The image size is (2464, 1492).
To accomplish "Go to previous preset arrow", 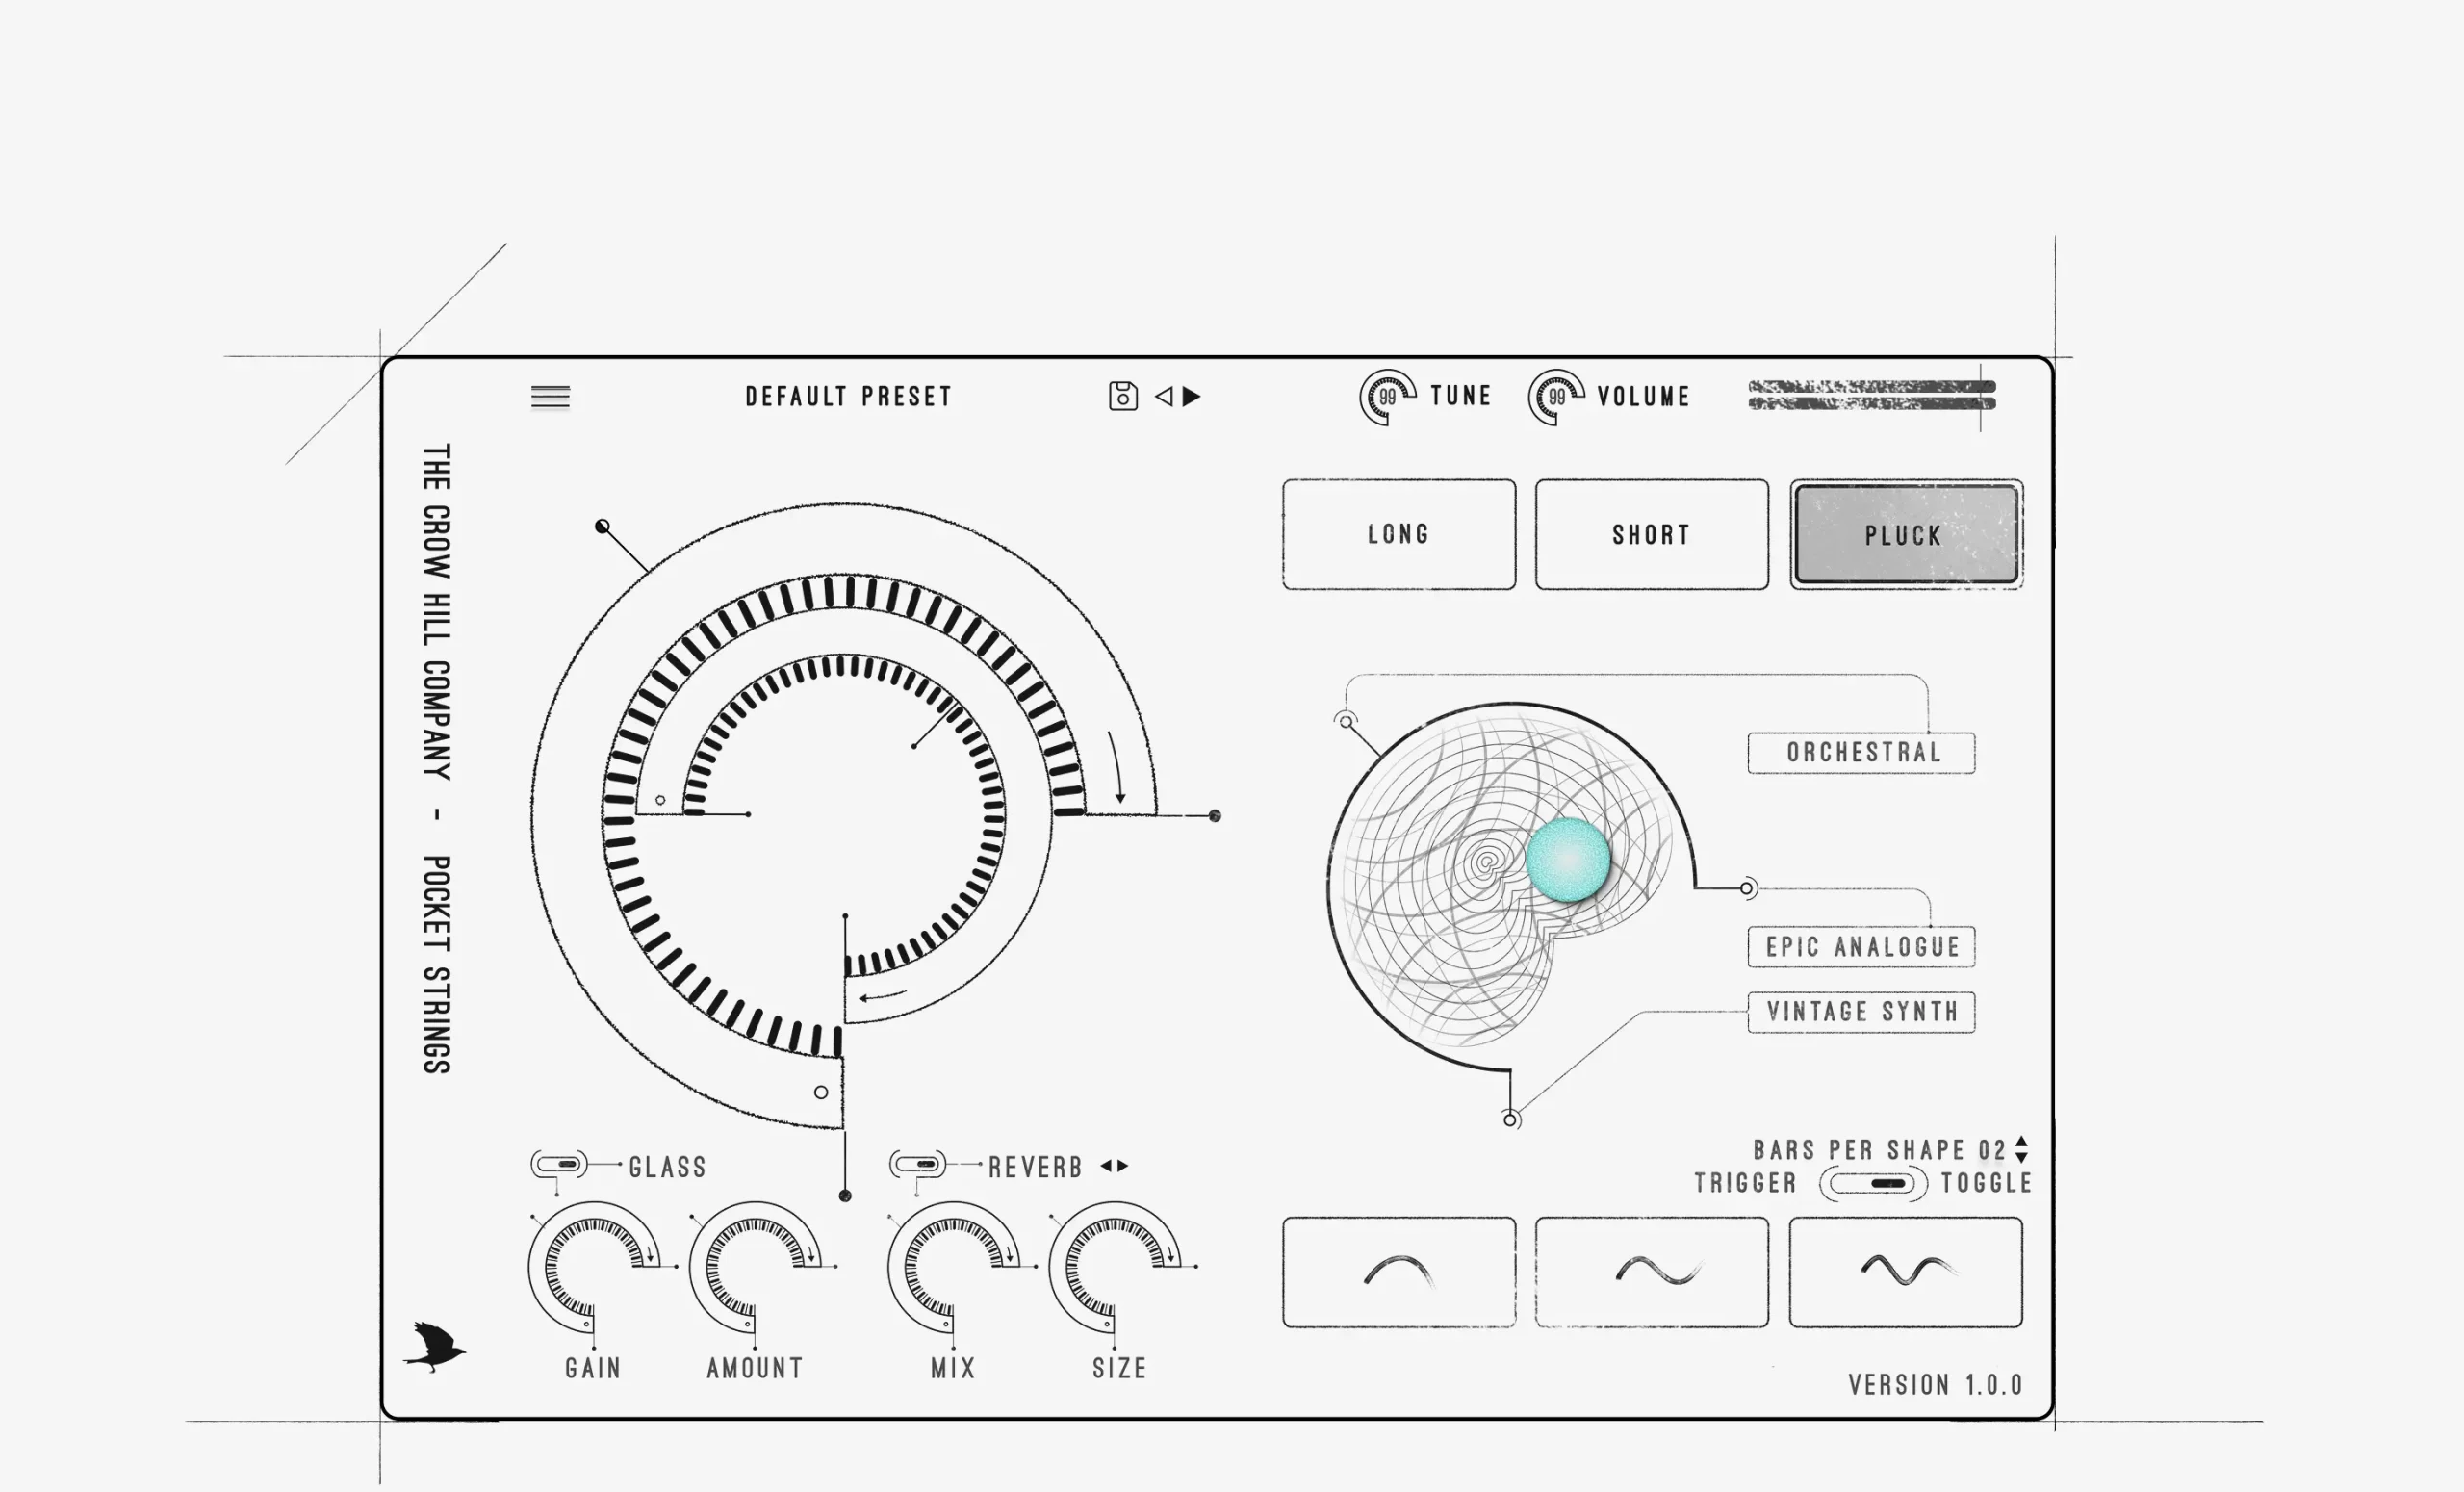I will point(1164,396).
